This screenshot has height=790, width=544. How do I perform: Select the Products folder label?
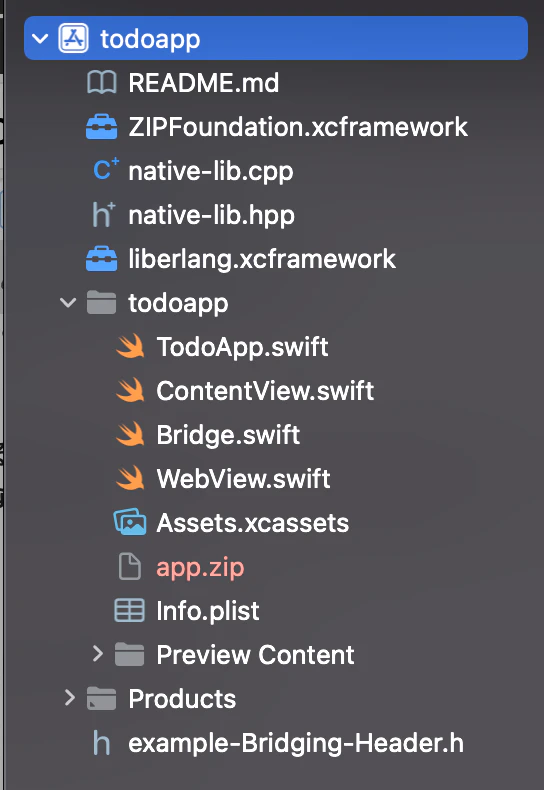click(182, 699)
